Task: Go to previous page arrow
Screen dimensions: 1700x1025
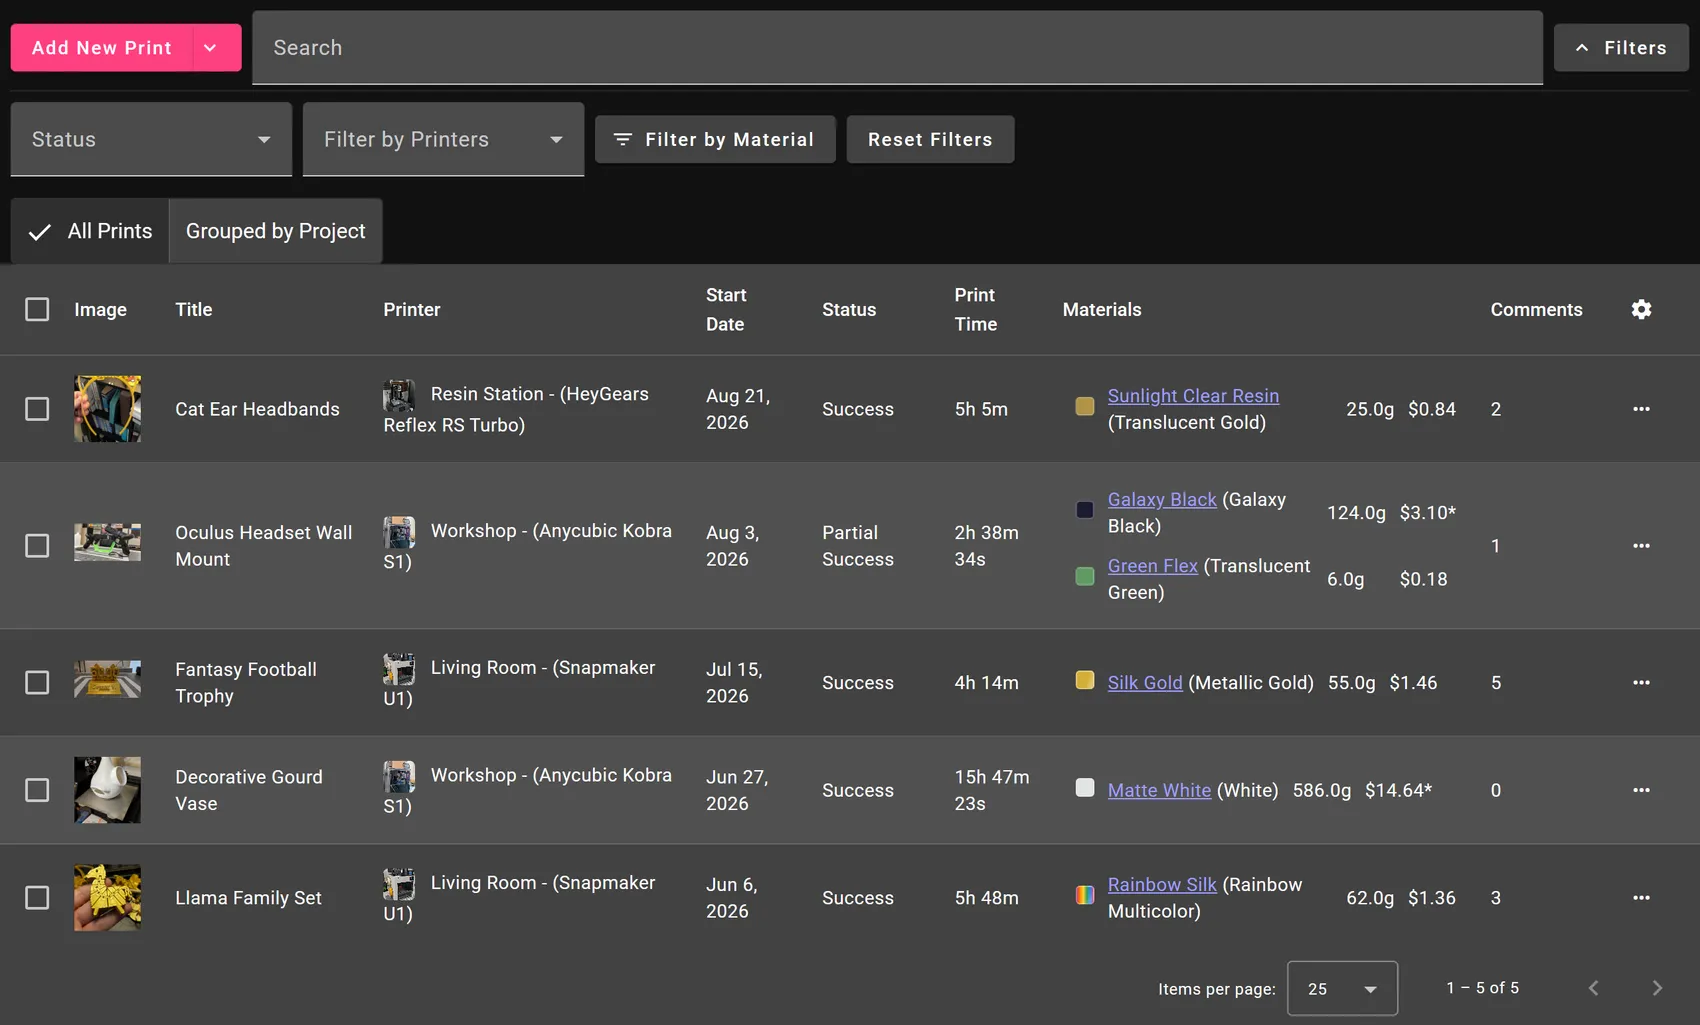Action: (x=1594, y=988)
